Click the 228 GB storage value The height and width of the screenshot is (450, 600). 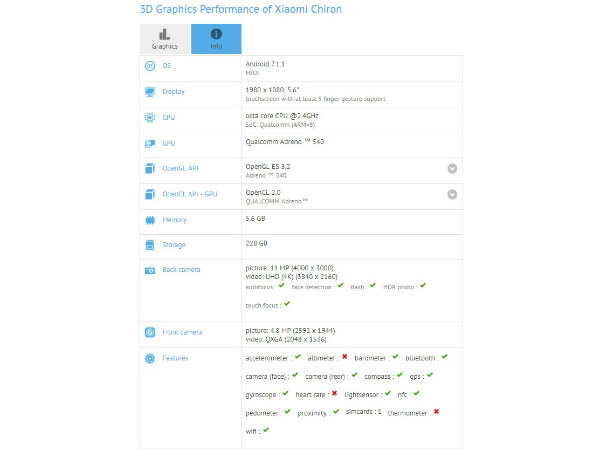click(x=256, y=243)
